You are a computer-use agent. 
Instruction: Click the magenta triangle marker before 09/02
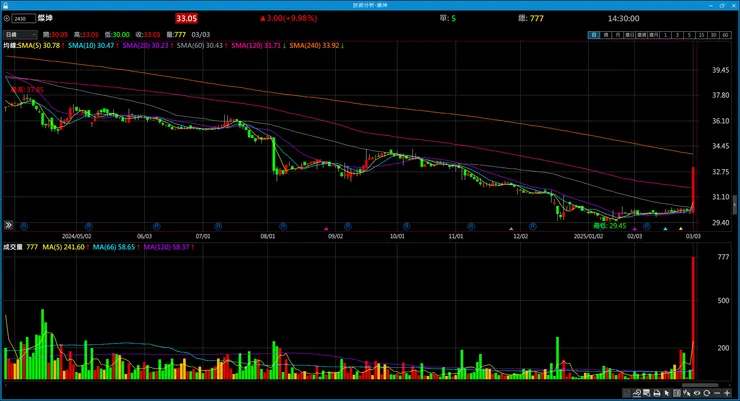[326, 229]
